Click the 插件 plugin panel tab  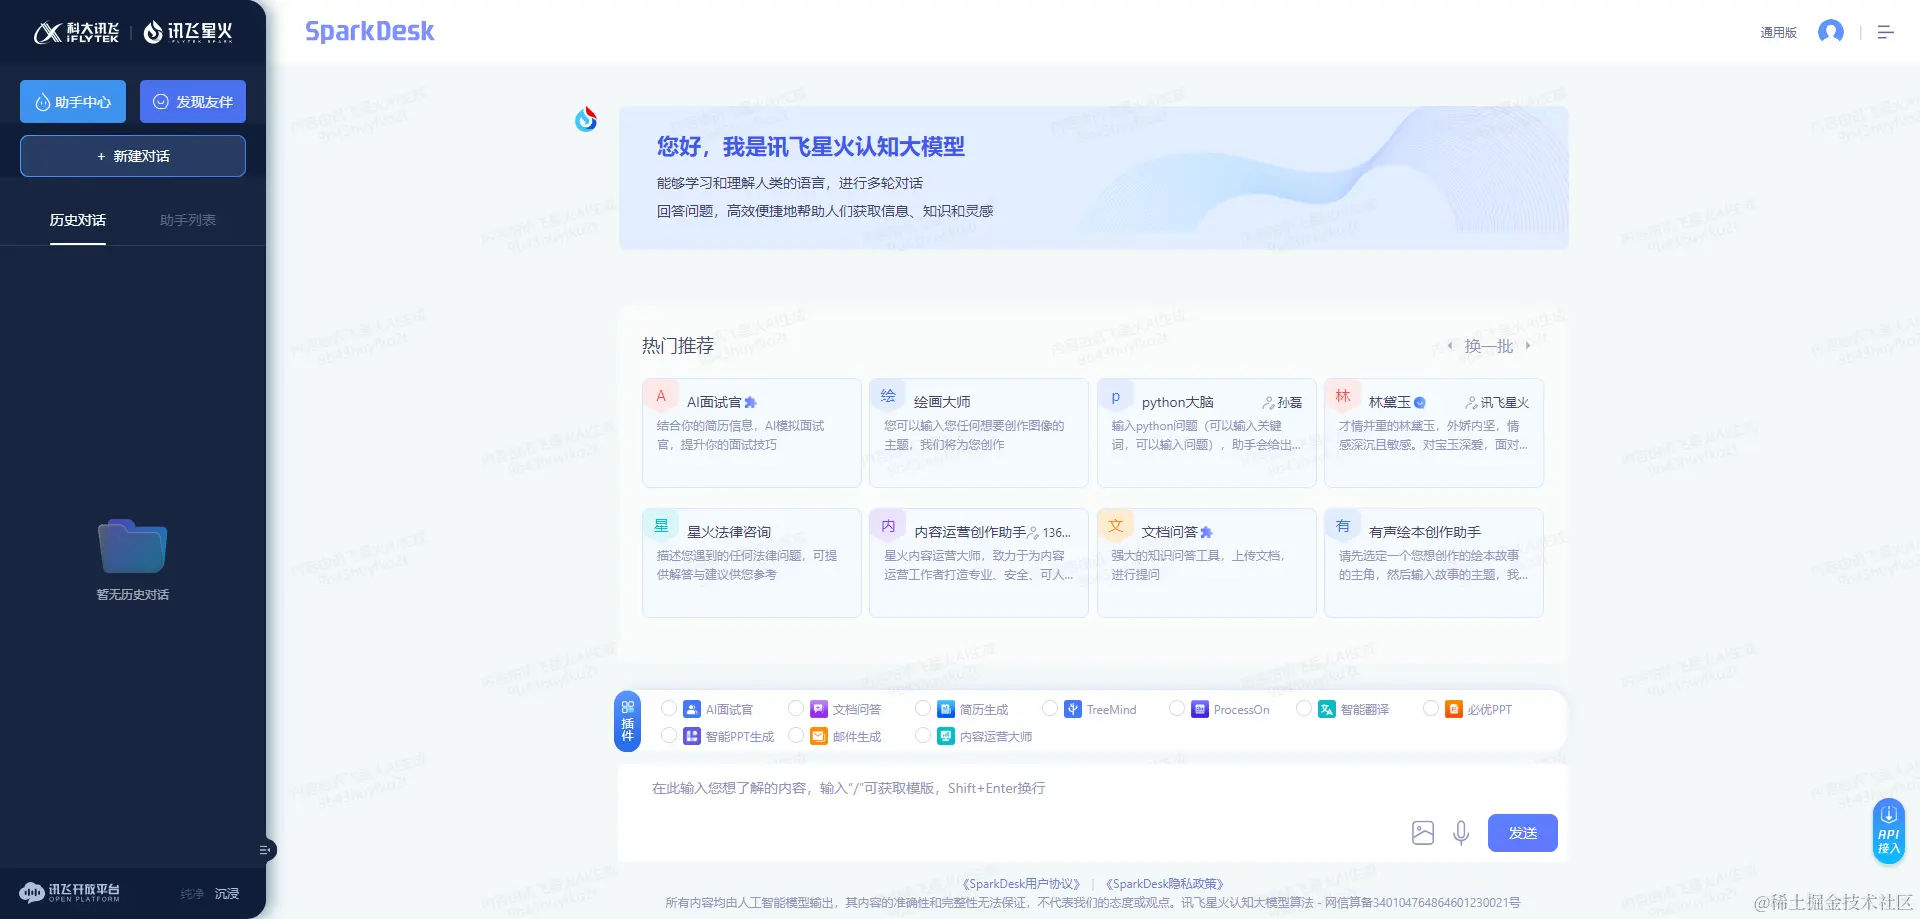627,721
